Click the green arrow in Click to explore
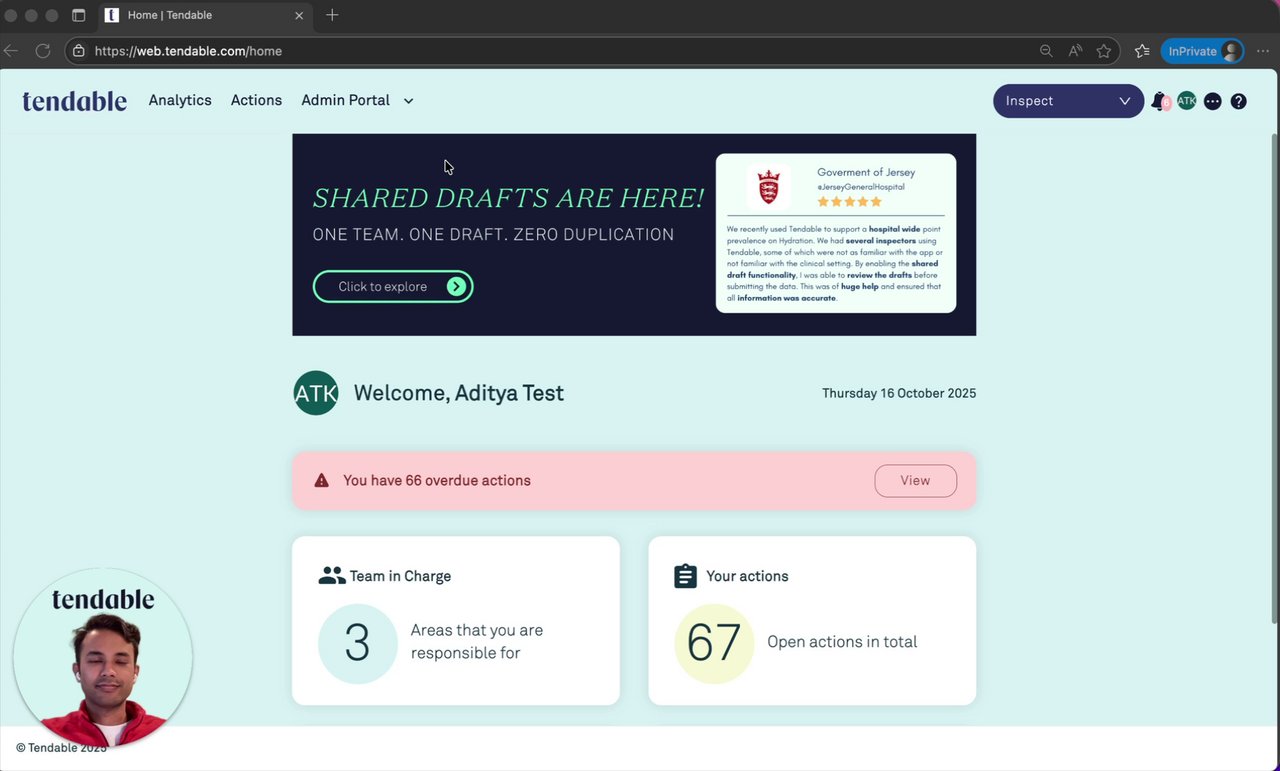The height and width of the screenshot is (771, 1280). click(x=456, y=287)
